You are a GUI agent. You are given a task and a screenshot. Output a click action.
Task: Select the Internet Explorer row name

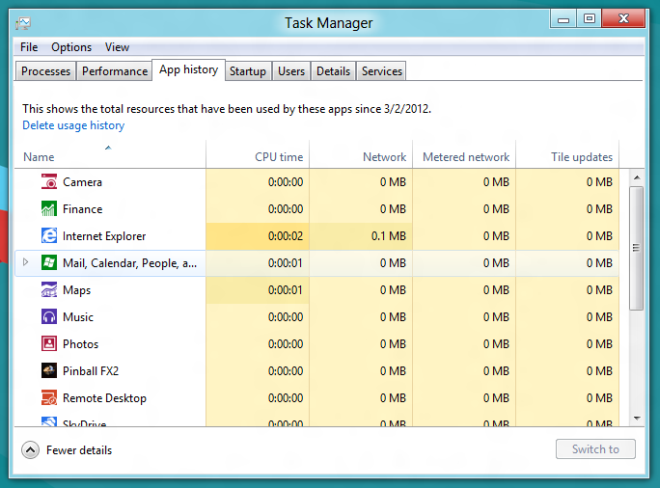(x=104, y=236)
